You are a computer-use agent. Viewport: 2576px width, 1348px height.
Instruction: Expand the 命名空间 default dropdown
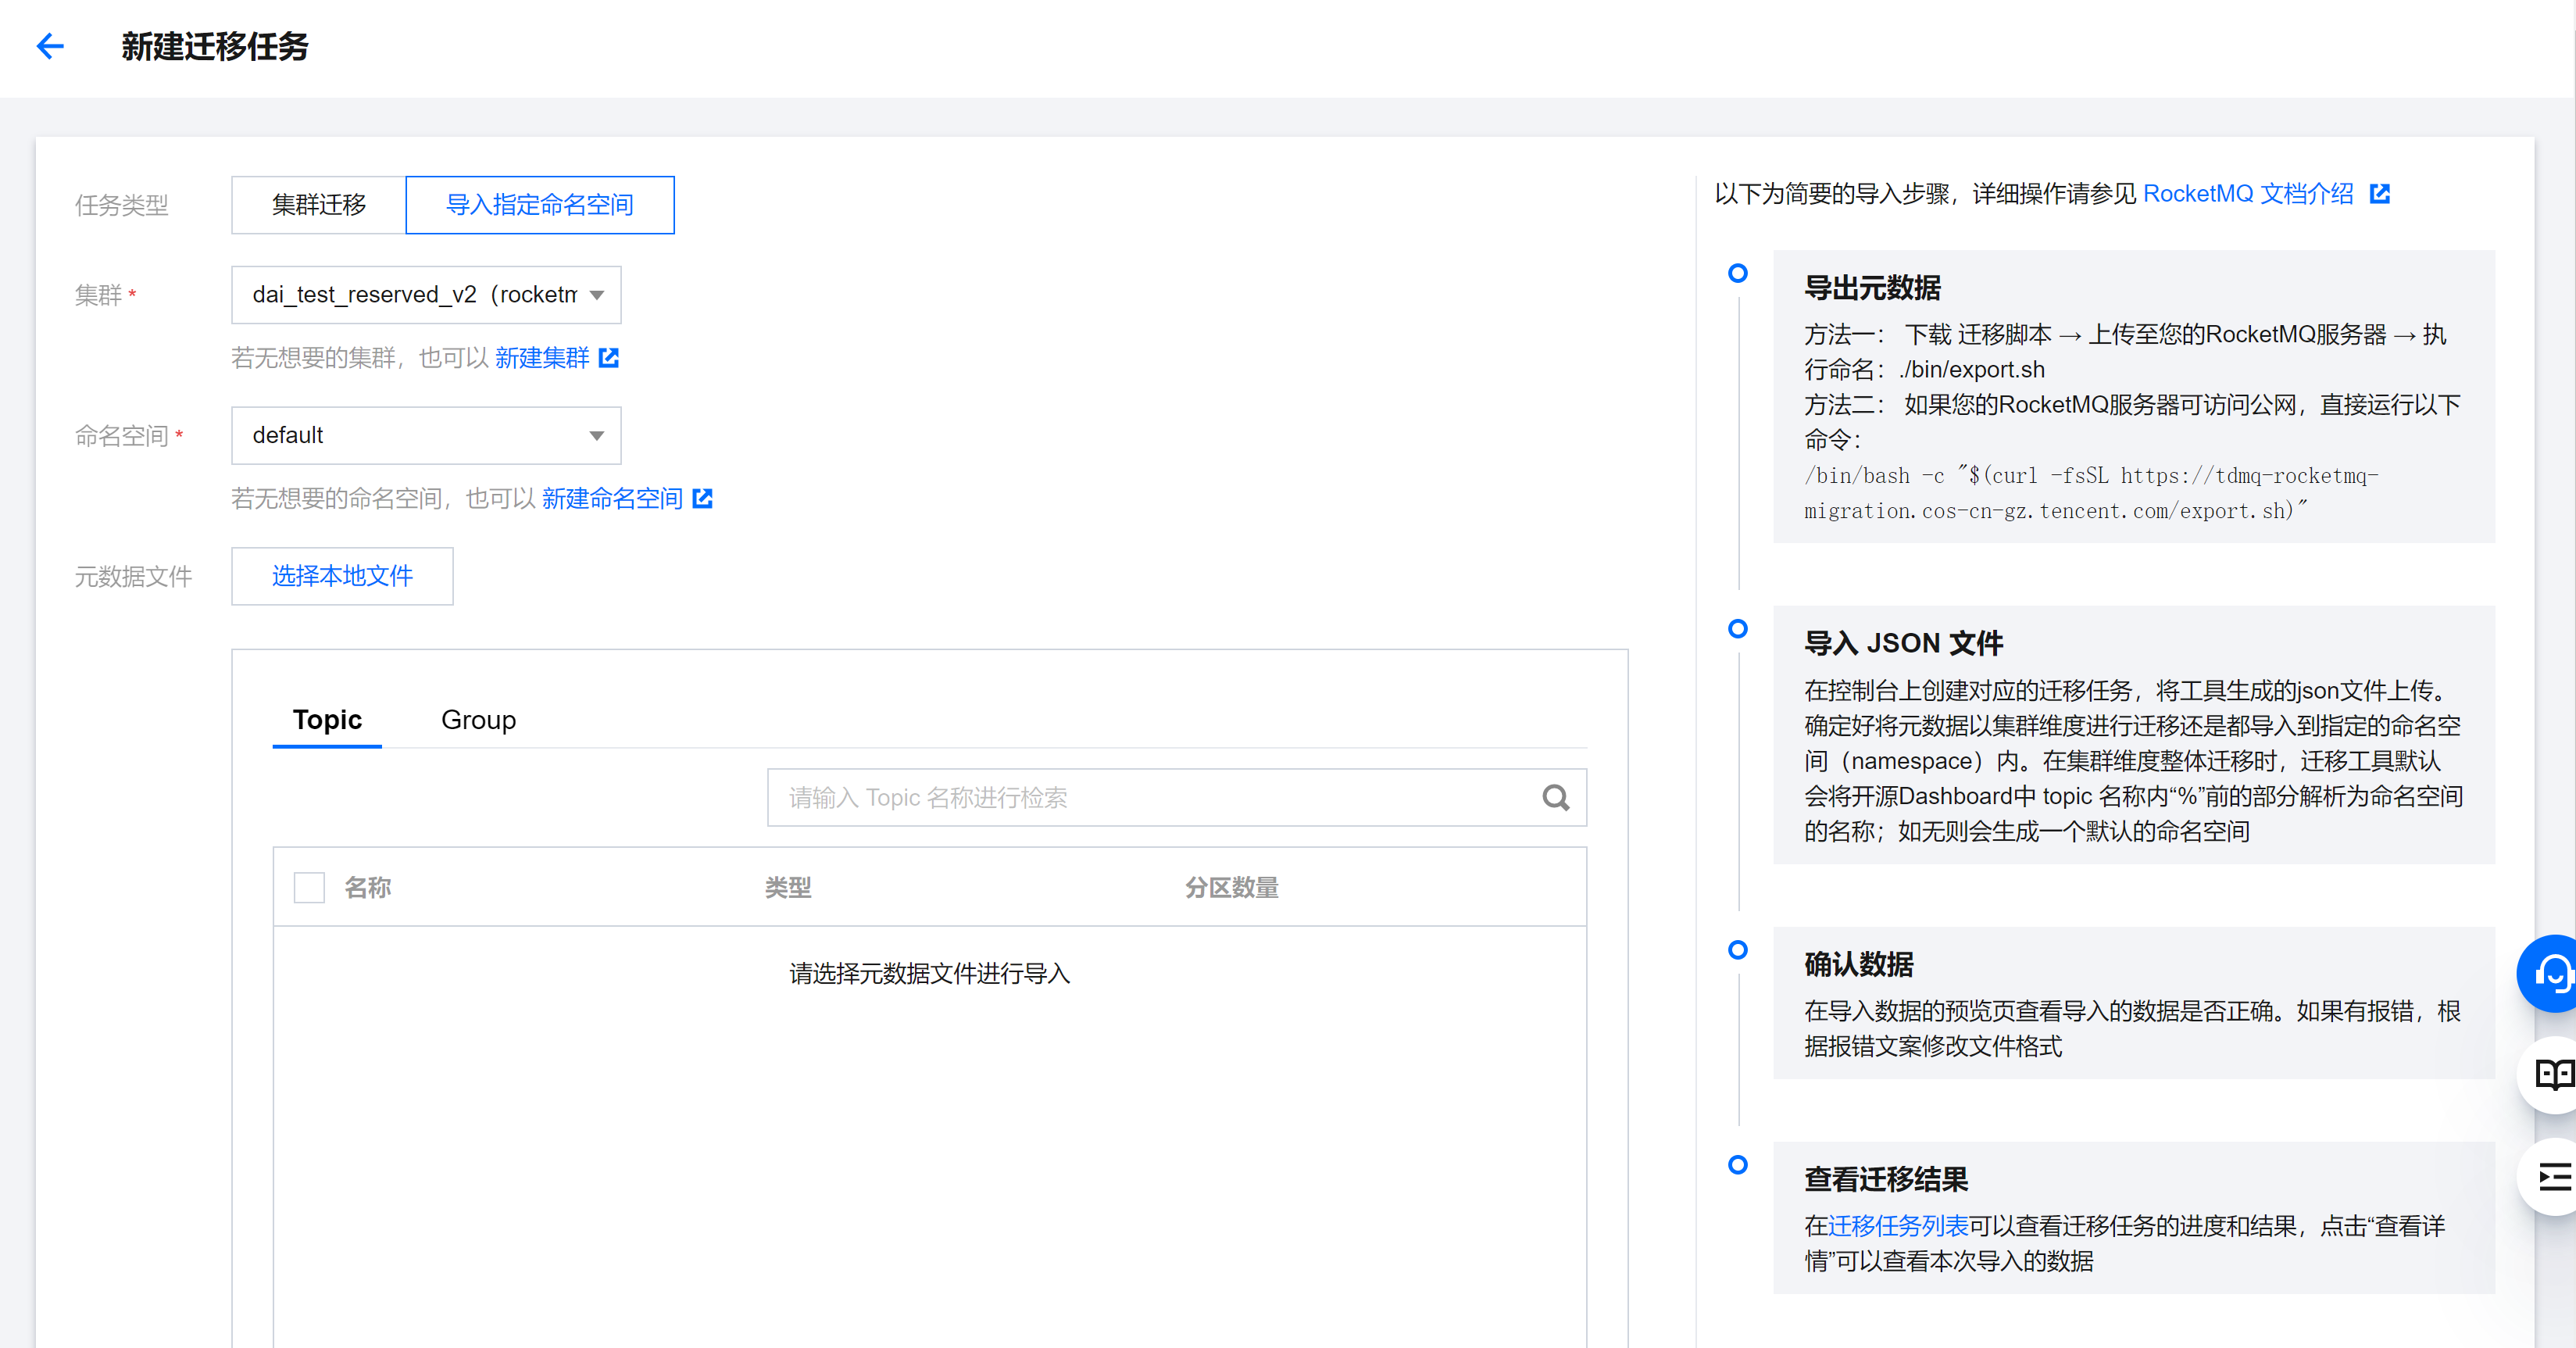pos(425,435)
